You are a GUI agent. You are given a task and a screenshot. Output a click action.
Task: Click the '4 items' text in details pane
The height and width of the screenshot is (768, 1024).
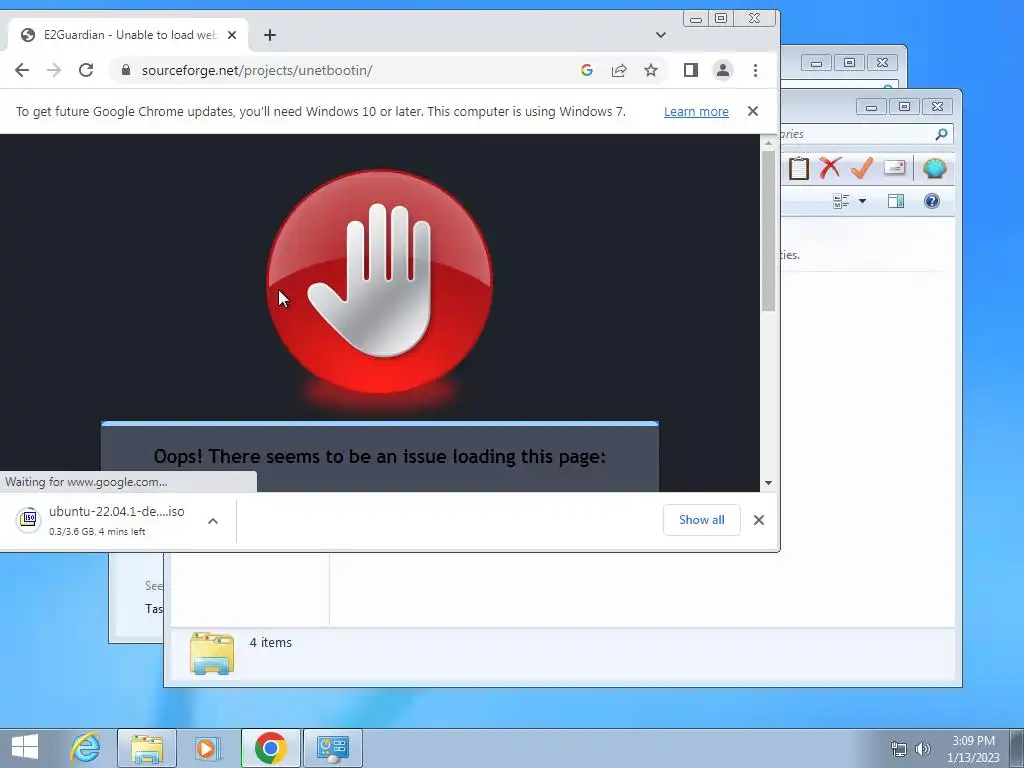coord(270,643)
